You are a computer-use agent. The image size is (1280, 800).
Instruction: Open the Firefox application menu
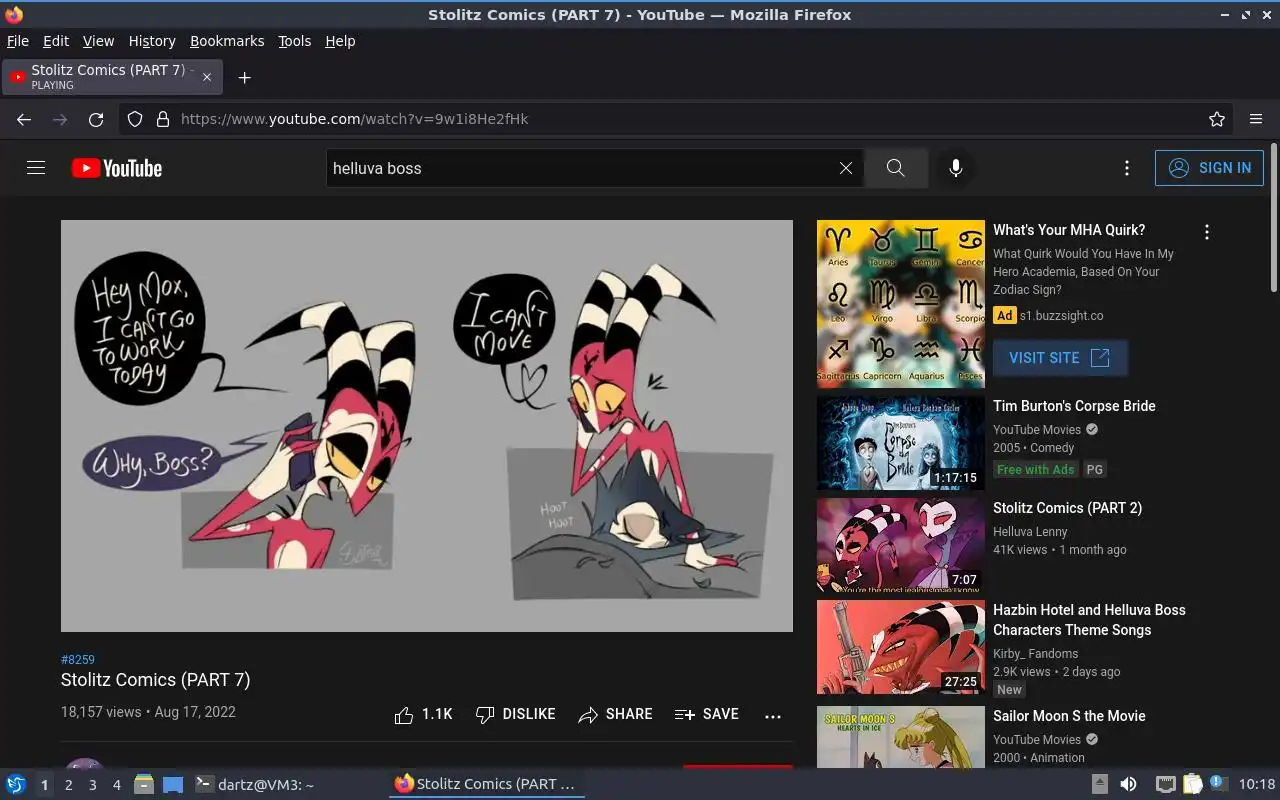coord(1256,119)
